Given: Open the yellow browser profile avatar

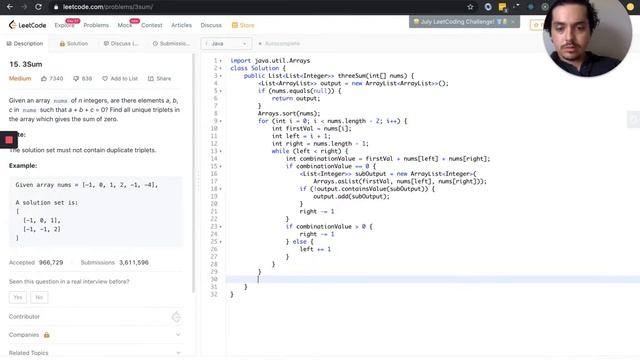Looking at the screenshot, I should click(630, 7).
